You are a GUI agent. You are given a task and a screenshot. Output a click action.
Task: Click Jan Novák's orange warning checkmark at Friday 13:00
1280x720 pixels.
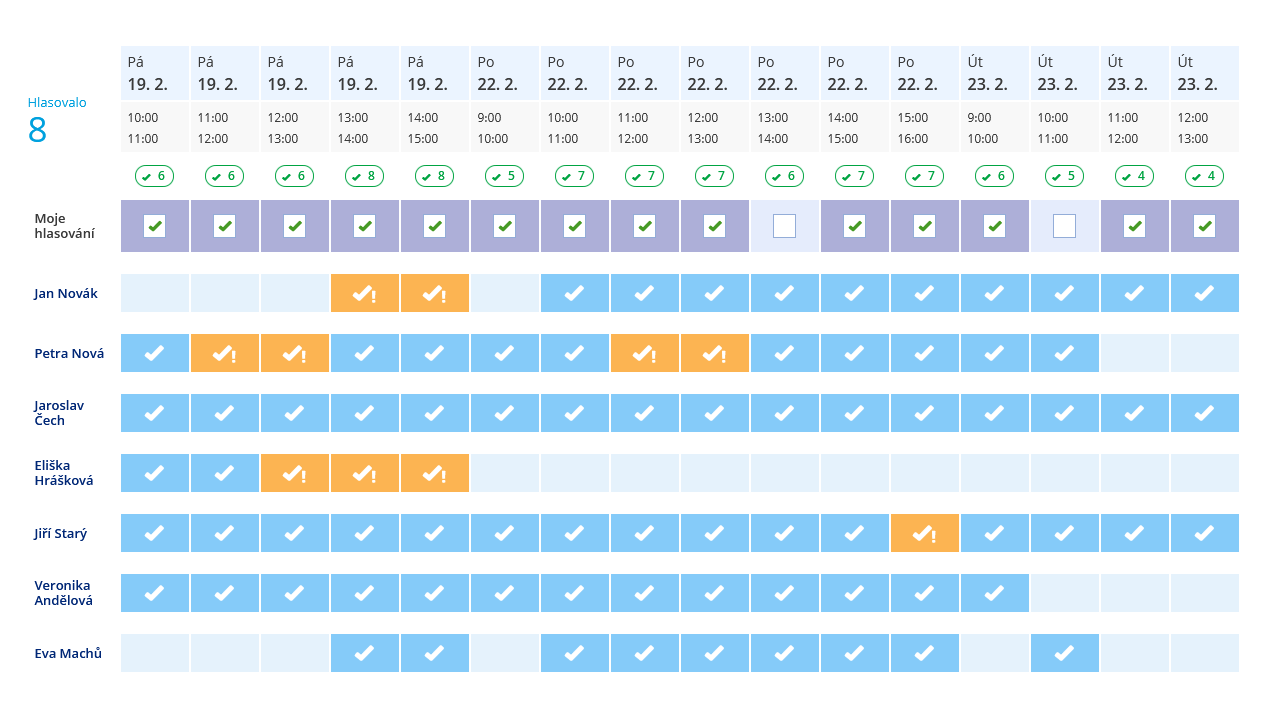[365, 293]
